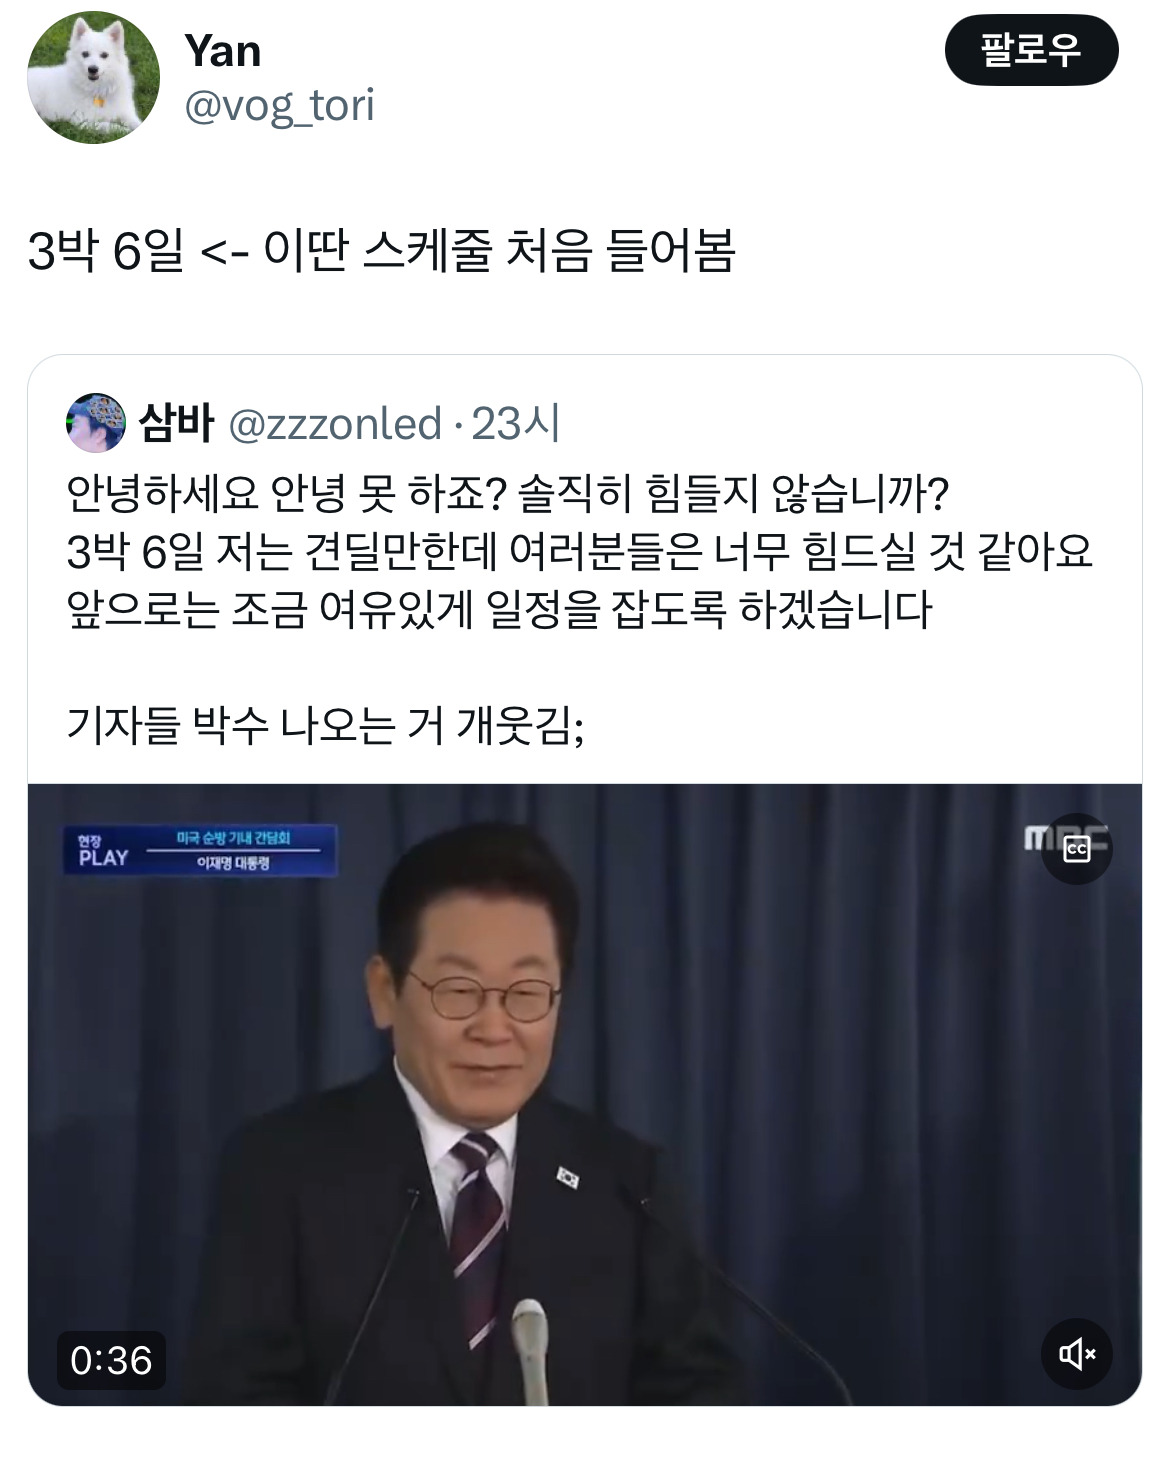
Task: Open the @vog_tori handle link
Action: [279, 105]
